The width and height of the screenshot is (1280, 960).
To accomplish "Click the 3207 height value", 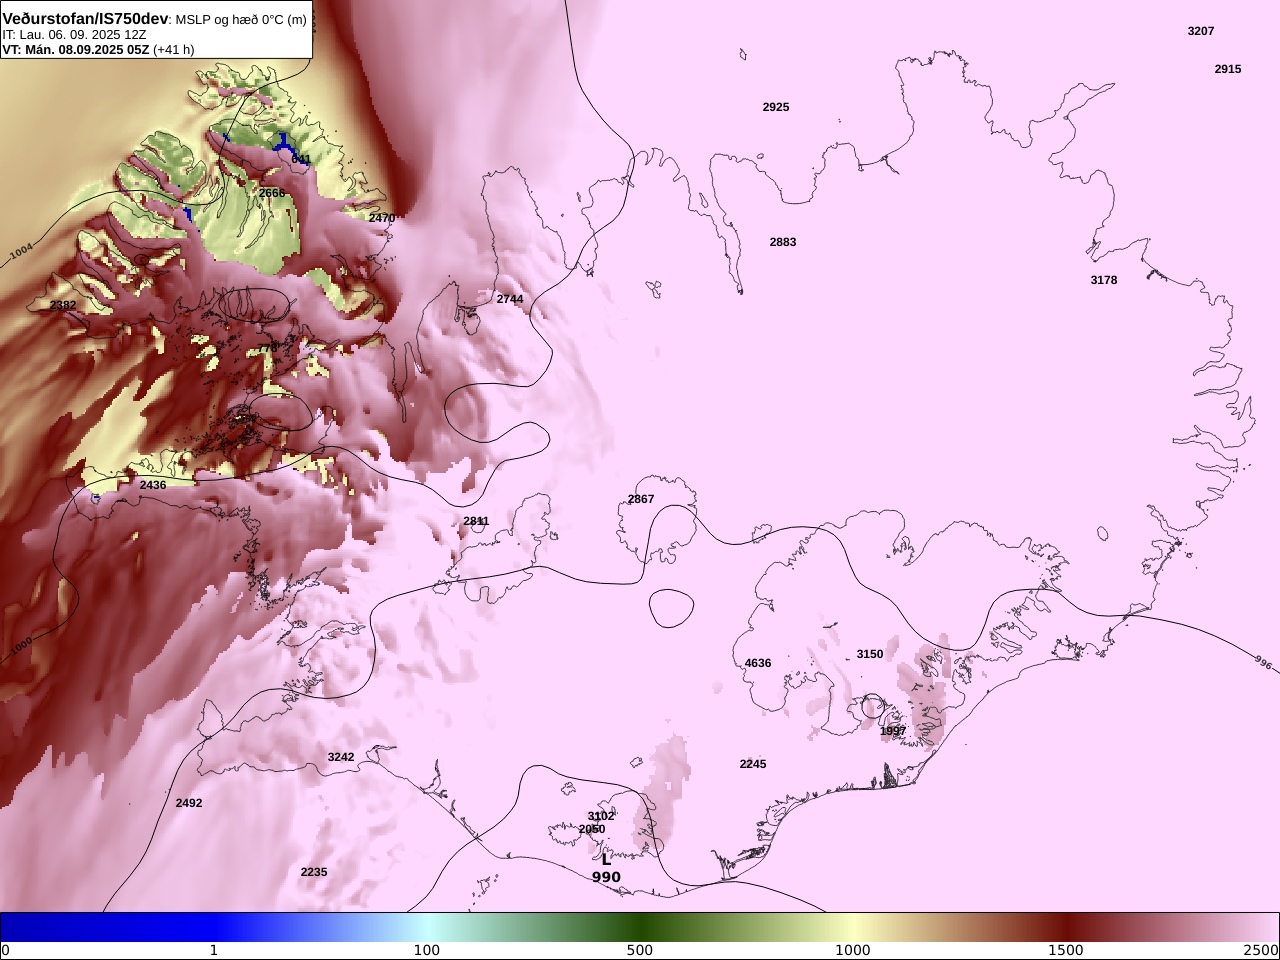I will point(1201,31).
